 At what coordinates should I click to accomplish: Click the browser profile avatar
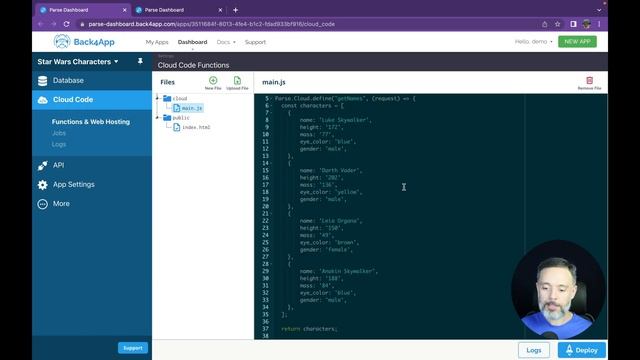(587, 24)
